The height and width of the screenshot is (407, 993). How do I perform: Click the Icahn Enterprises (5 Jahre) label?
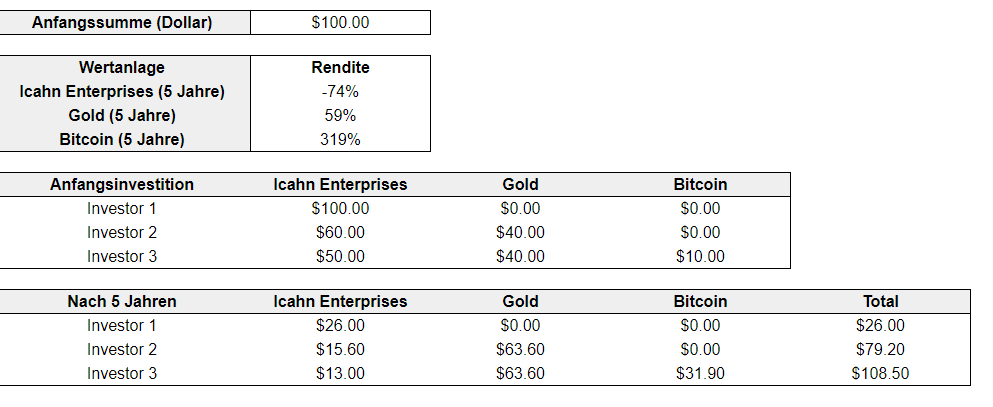122,92
